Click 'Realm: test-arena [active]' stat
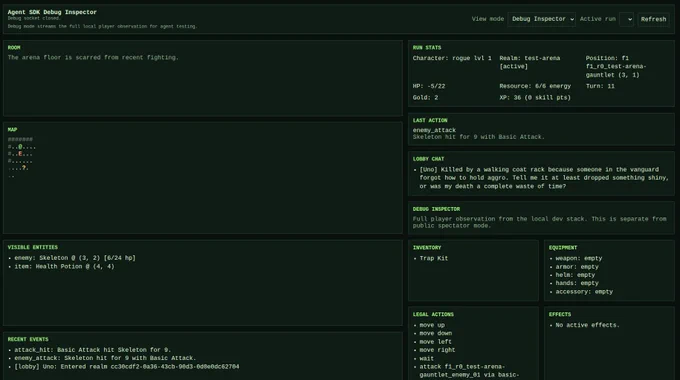The height and width of the screenshot is (380, 680). 530,62
